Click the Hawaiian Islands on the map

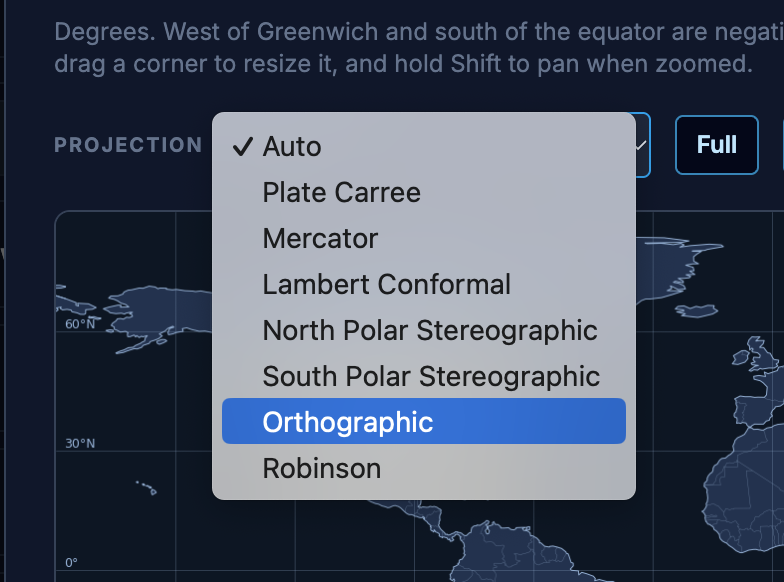click(146, 488)
